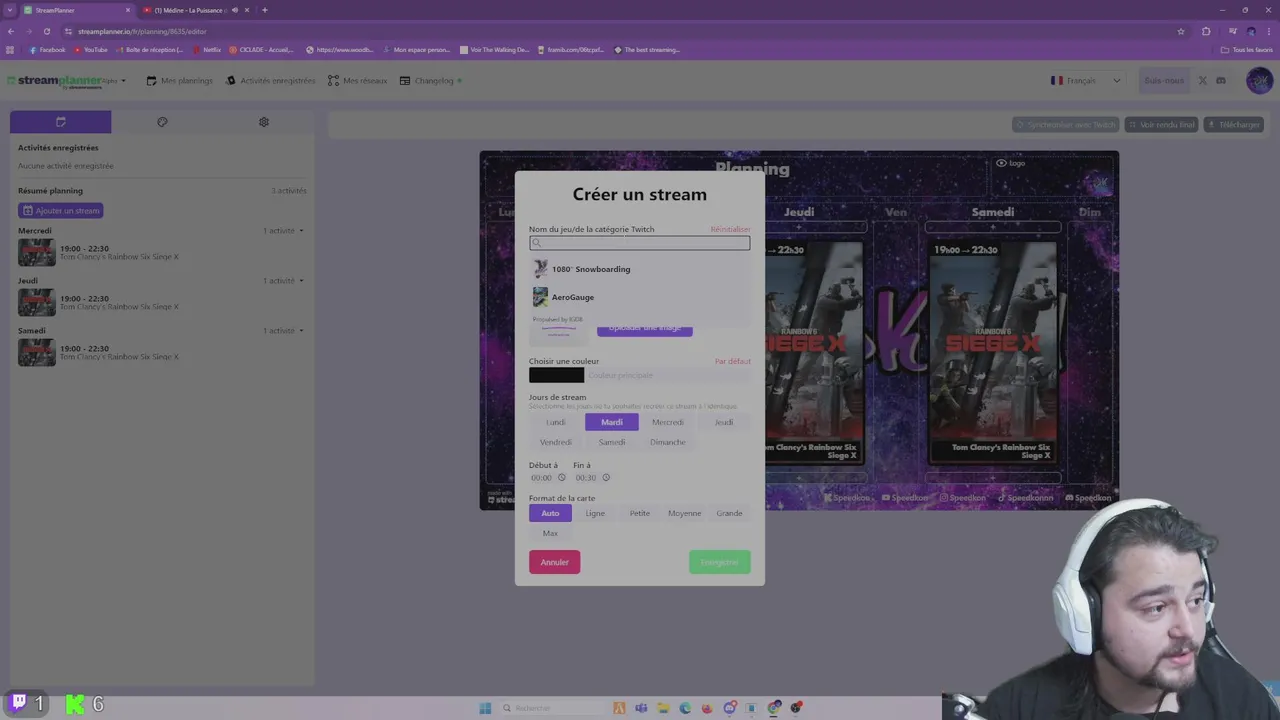Click the X (Twitter) social icon
1280x720 pixels.
1203,81
